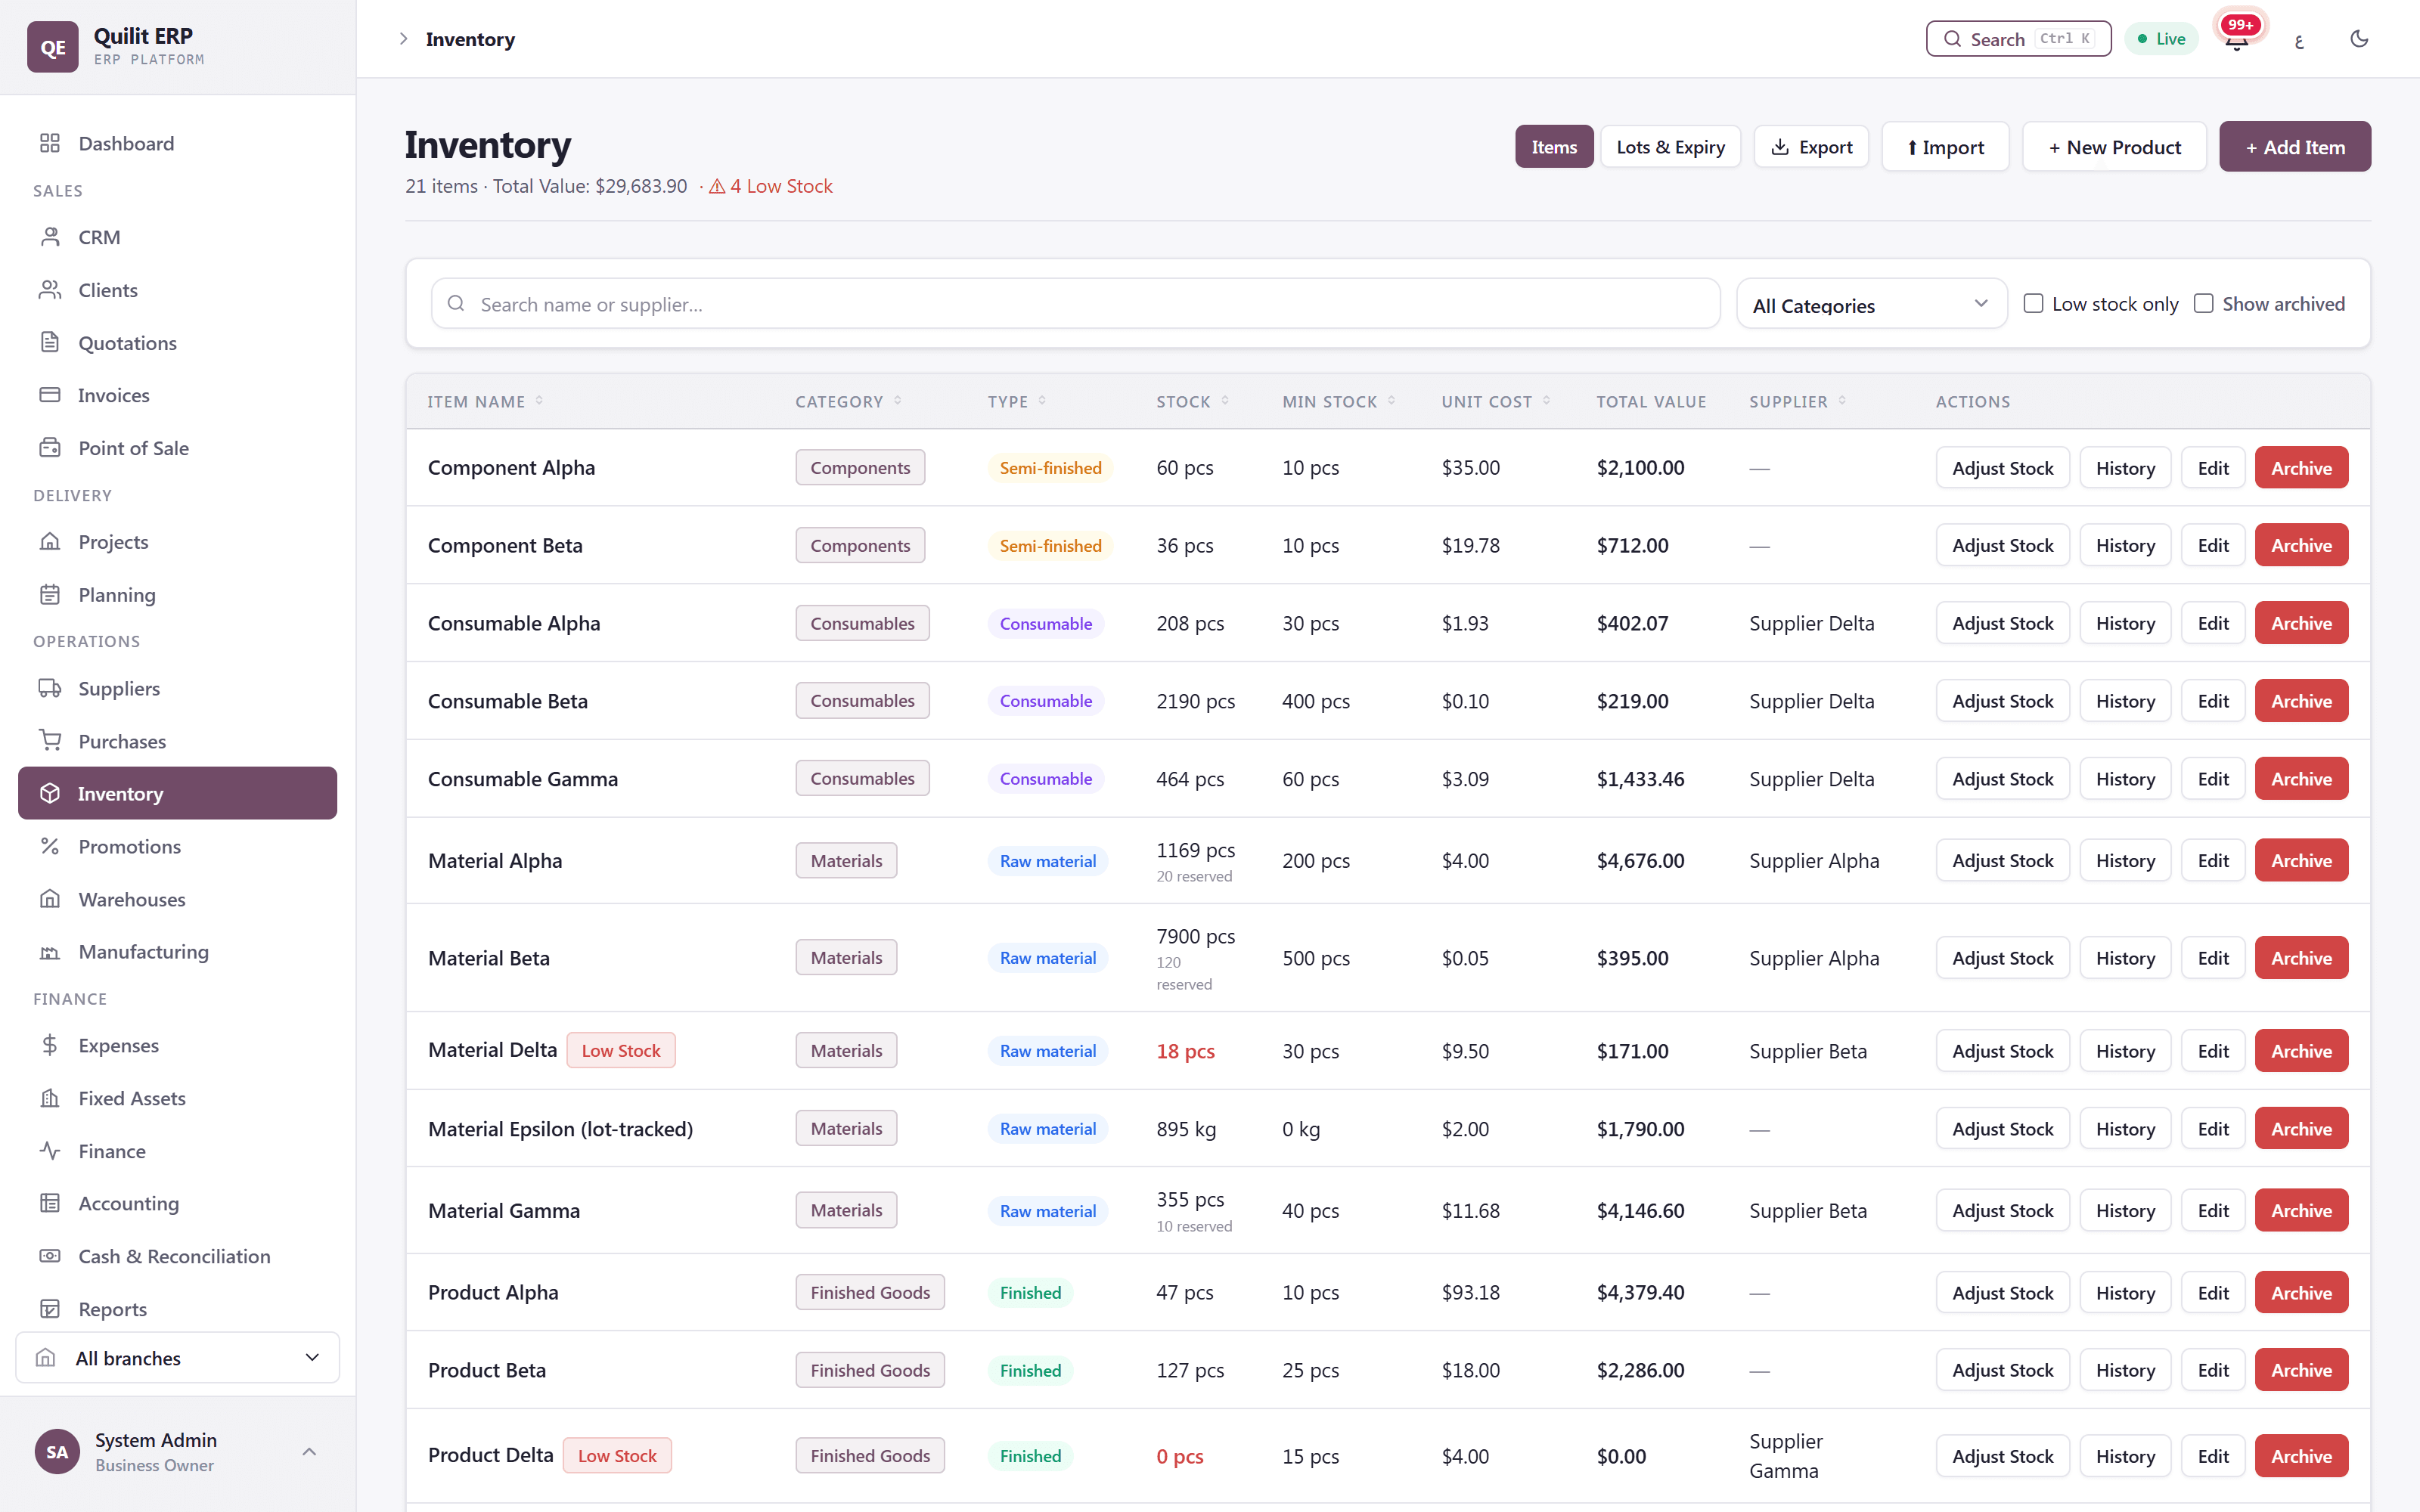Switch to the Items tab
Screen dimensions: 2420x1512
[1554, 147]
